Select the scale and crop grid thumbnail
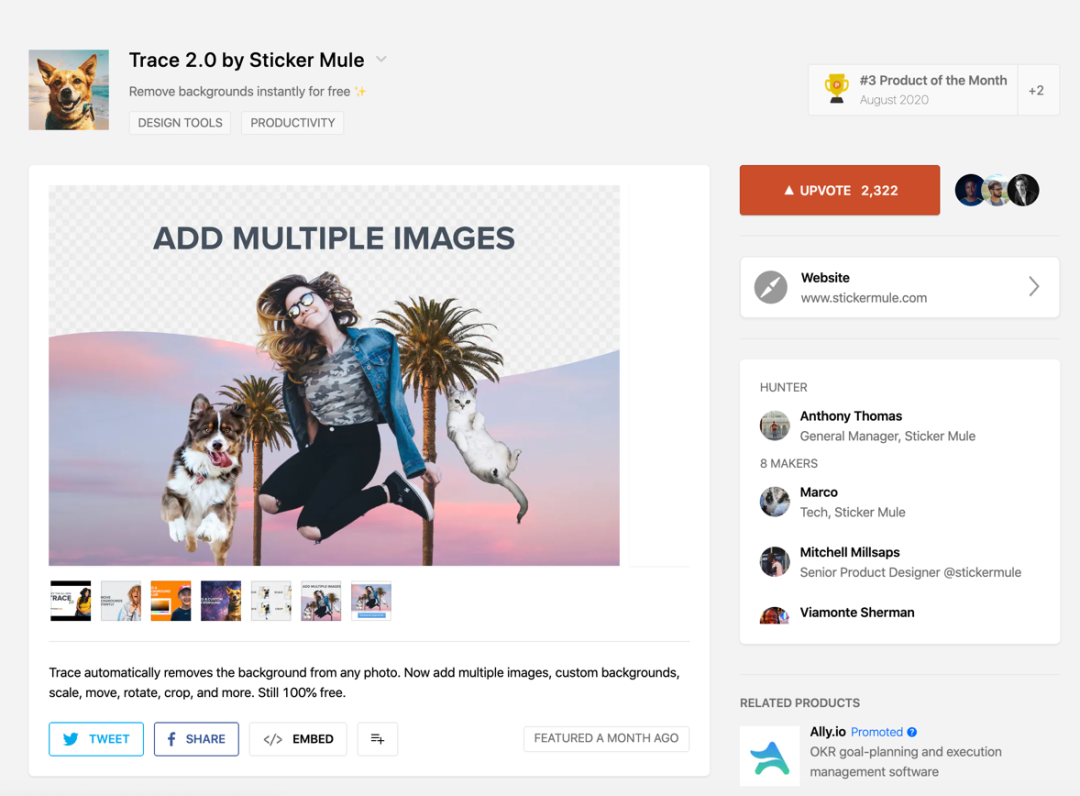This screenshot has width=1080, height=796. pyautogui.click(x=271, y=600)
